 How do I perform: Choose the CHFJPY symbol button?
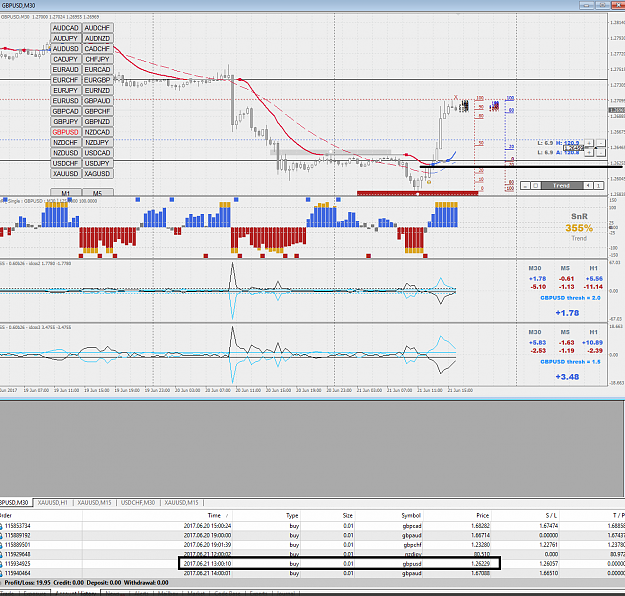(x=97, y=59)
